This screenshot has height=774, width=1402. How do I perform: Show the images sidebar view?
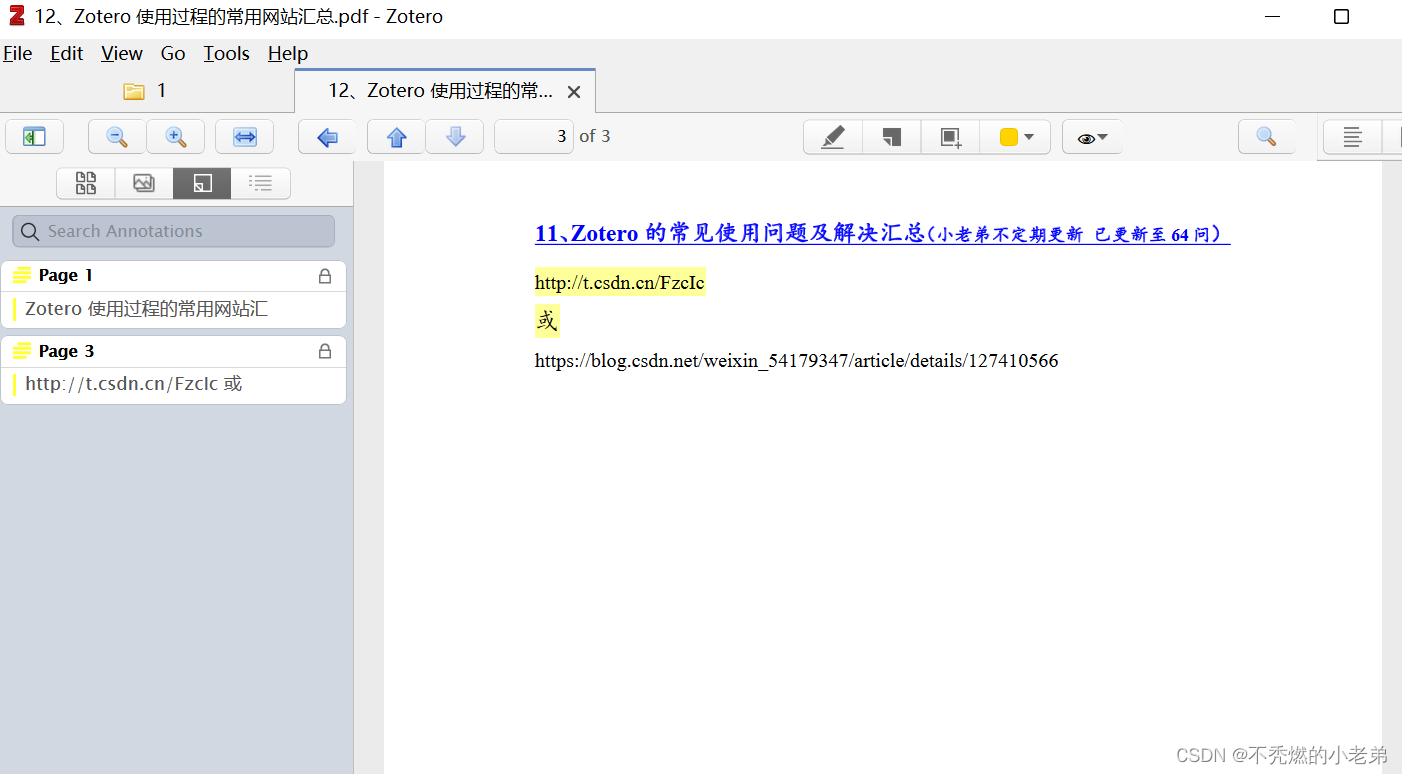144,183
